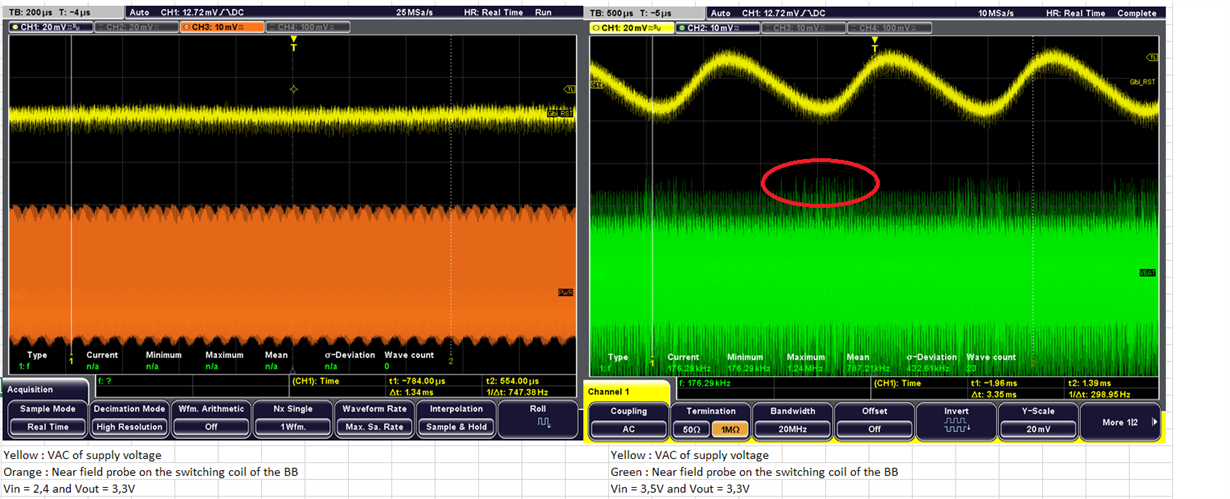Click 'Vin = 2,4 and Vout = 3,3V' caption
Image resolution: width=1230 pixels, height=499 pixels.
(69, 488)
